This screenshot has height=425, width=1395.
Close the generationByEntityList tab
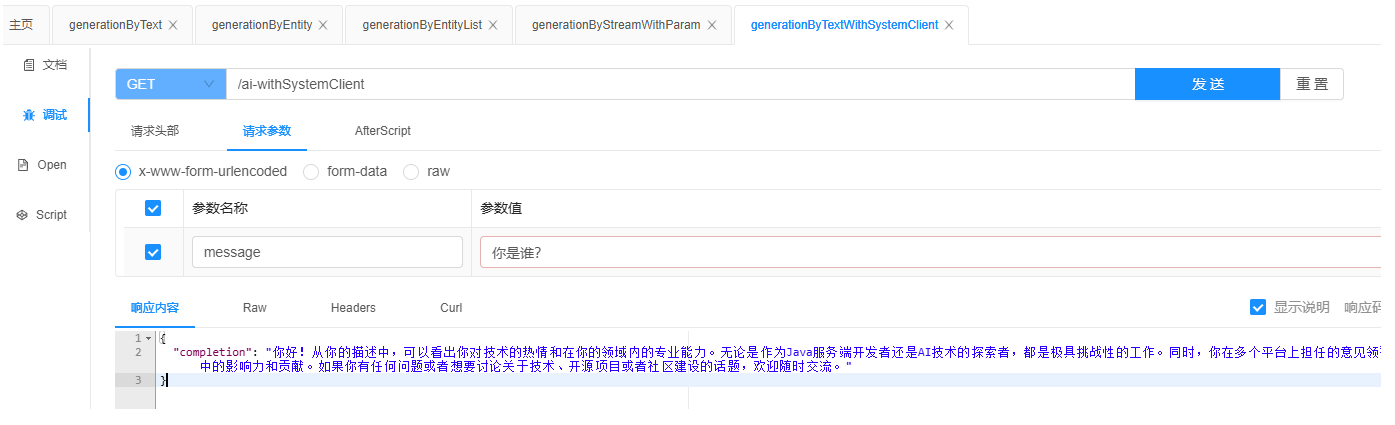[x=493, y=25]
